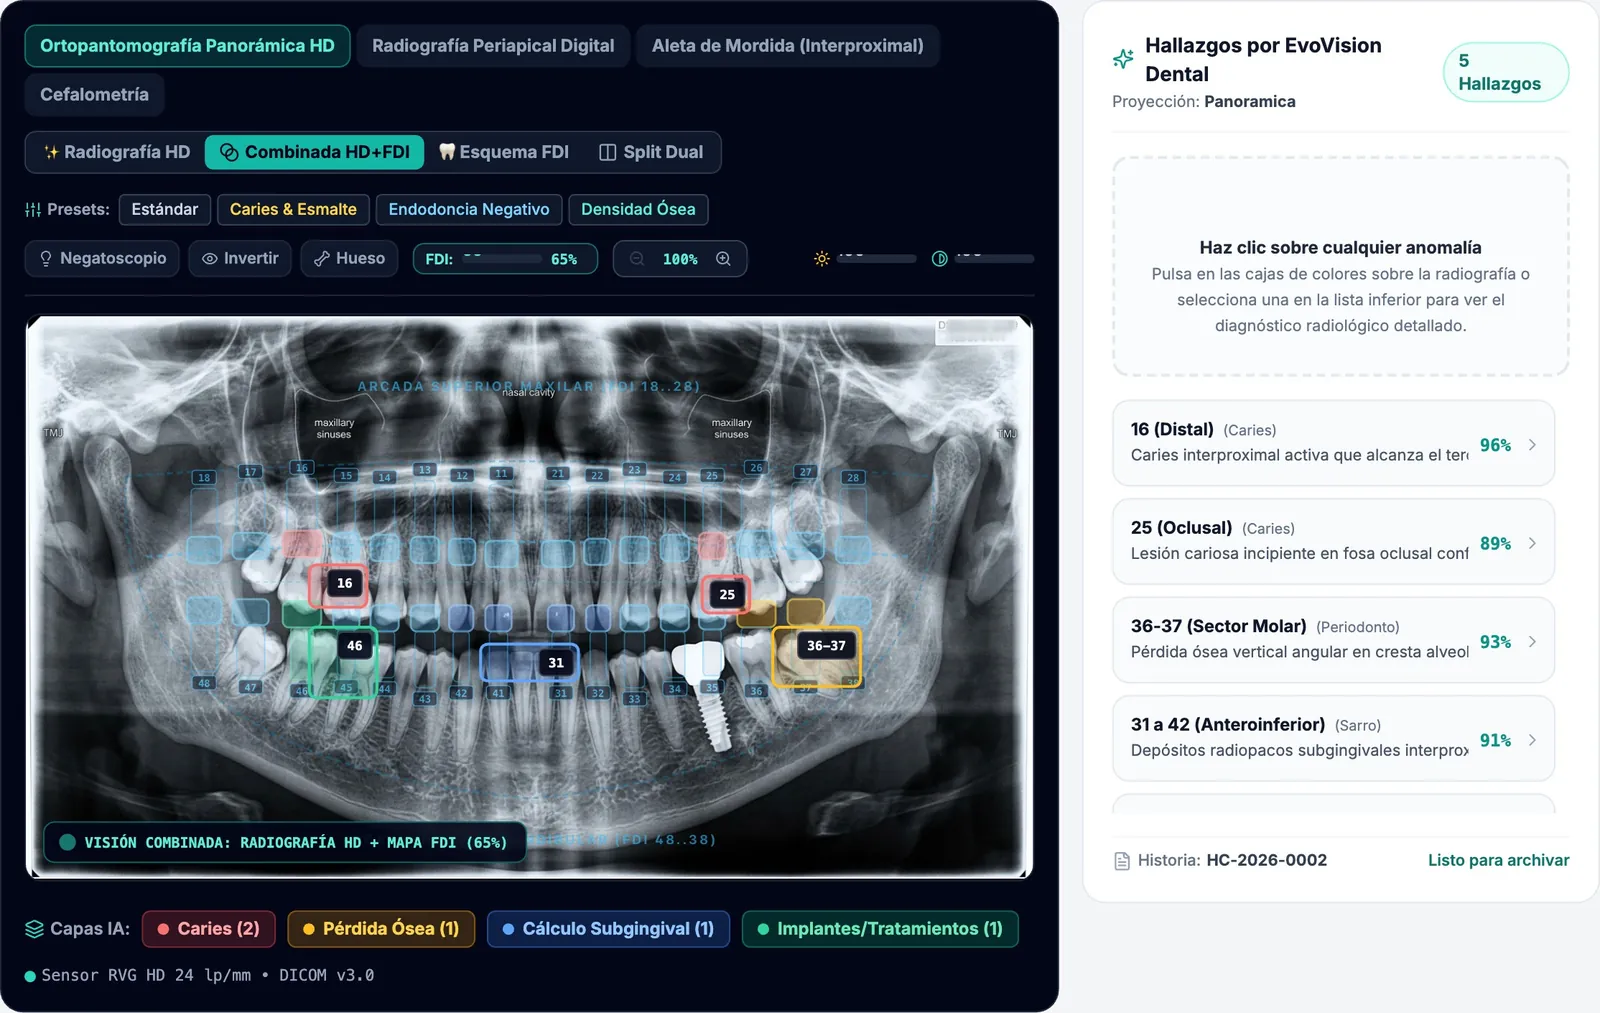Screen dimensions: 1600x1013
Task: Expand the 25 (Oclusal) finding chevron
Action: 1533,543
